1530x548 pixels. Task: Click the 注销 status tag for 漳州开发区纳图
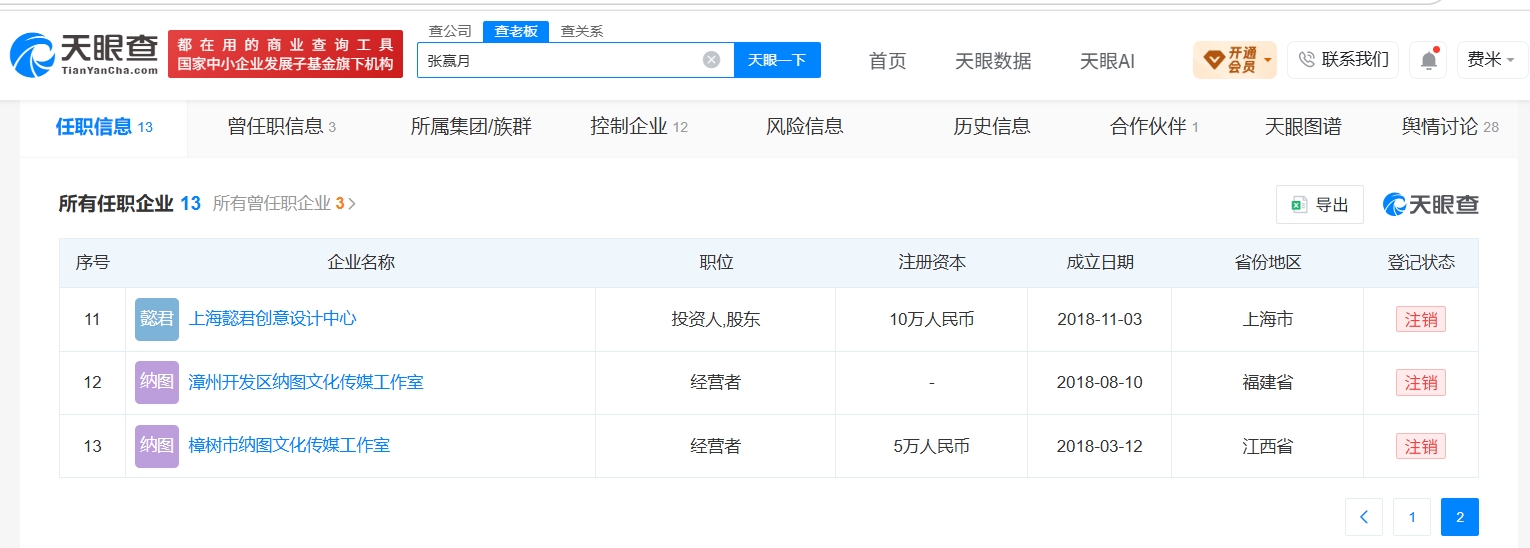[x=1421, y=383]
